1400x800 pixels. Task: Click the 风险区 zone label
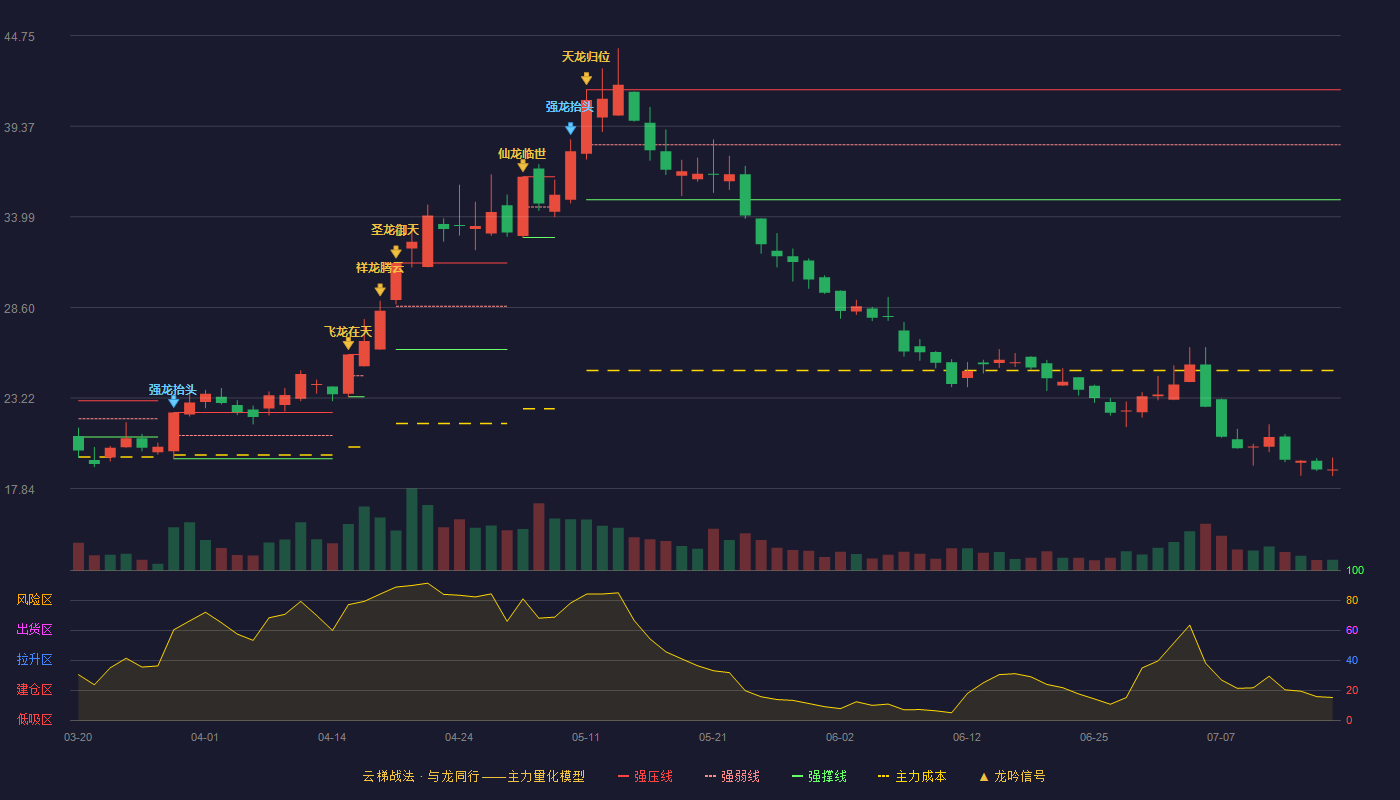click(x=35, y=600)
